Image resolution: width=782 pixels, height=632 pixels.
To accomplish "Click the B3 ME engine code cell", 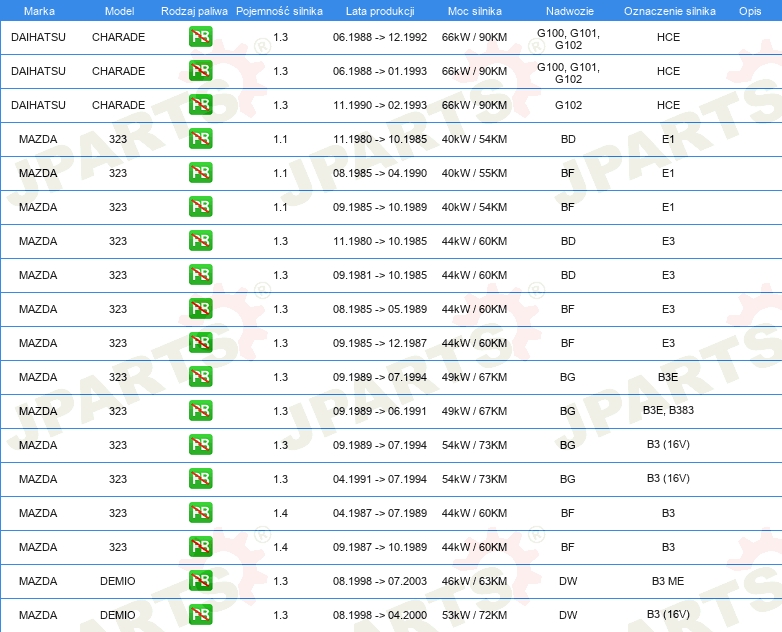I will click(668, 581).
